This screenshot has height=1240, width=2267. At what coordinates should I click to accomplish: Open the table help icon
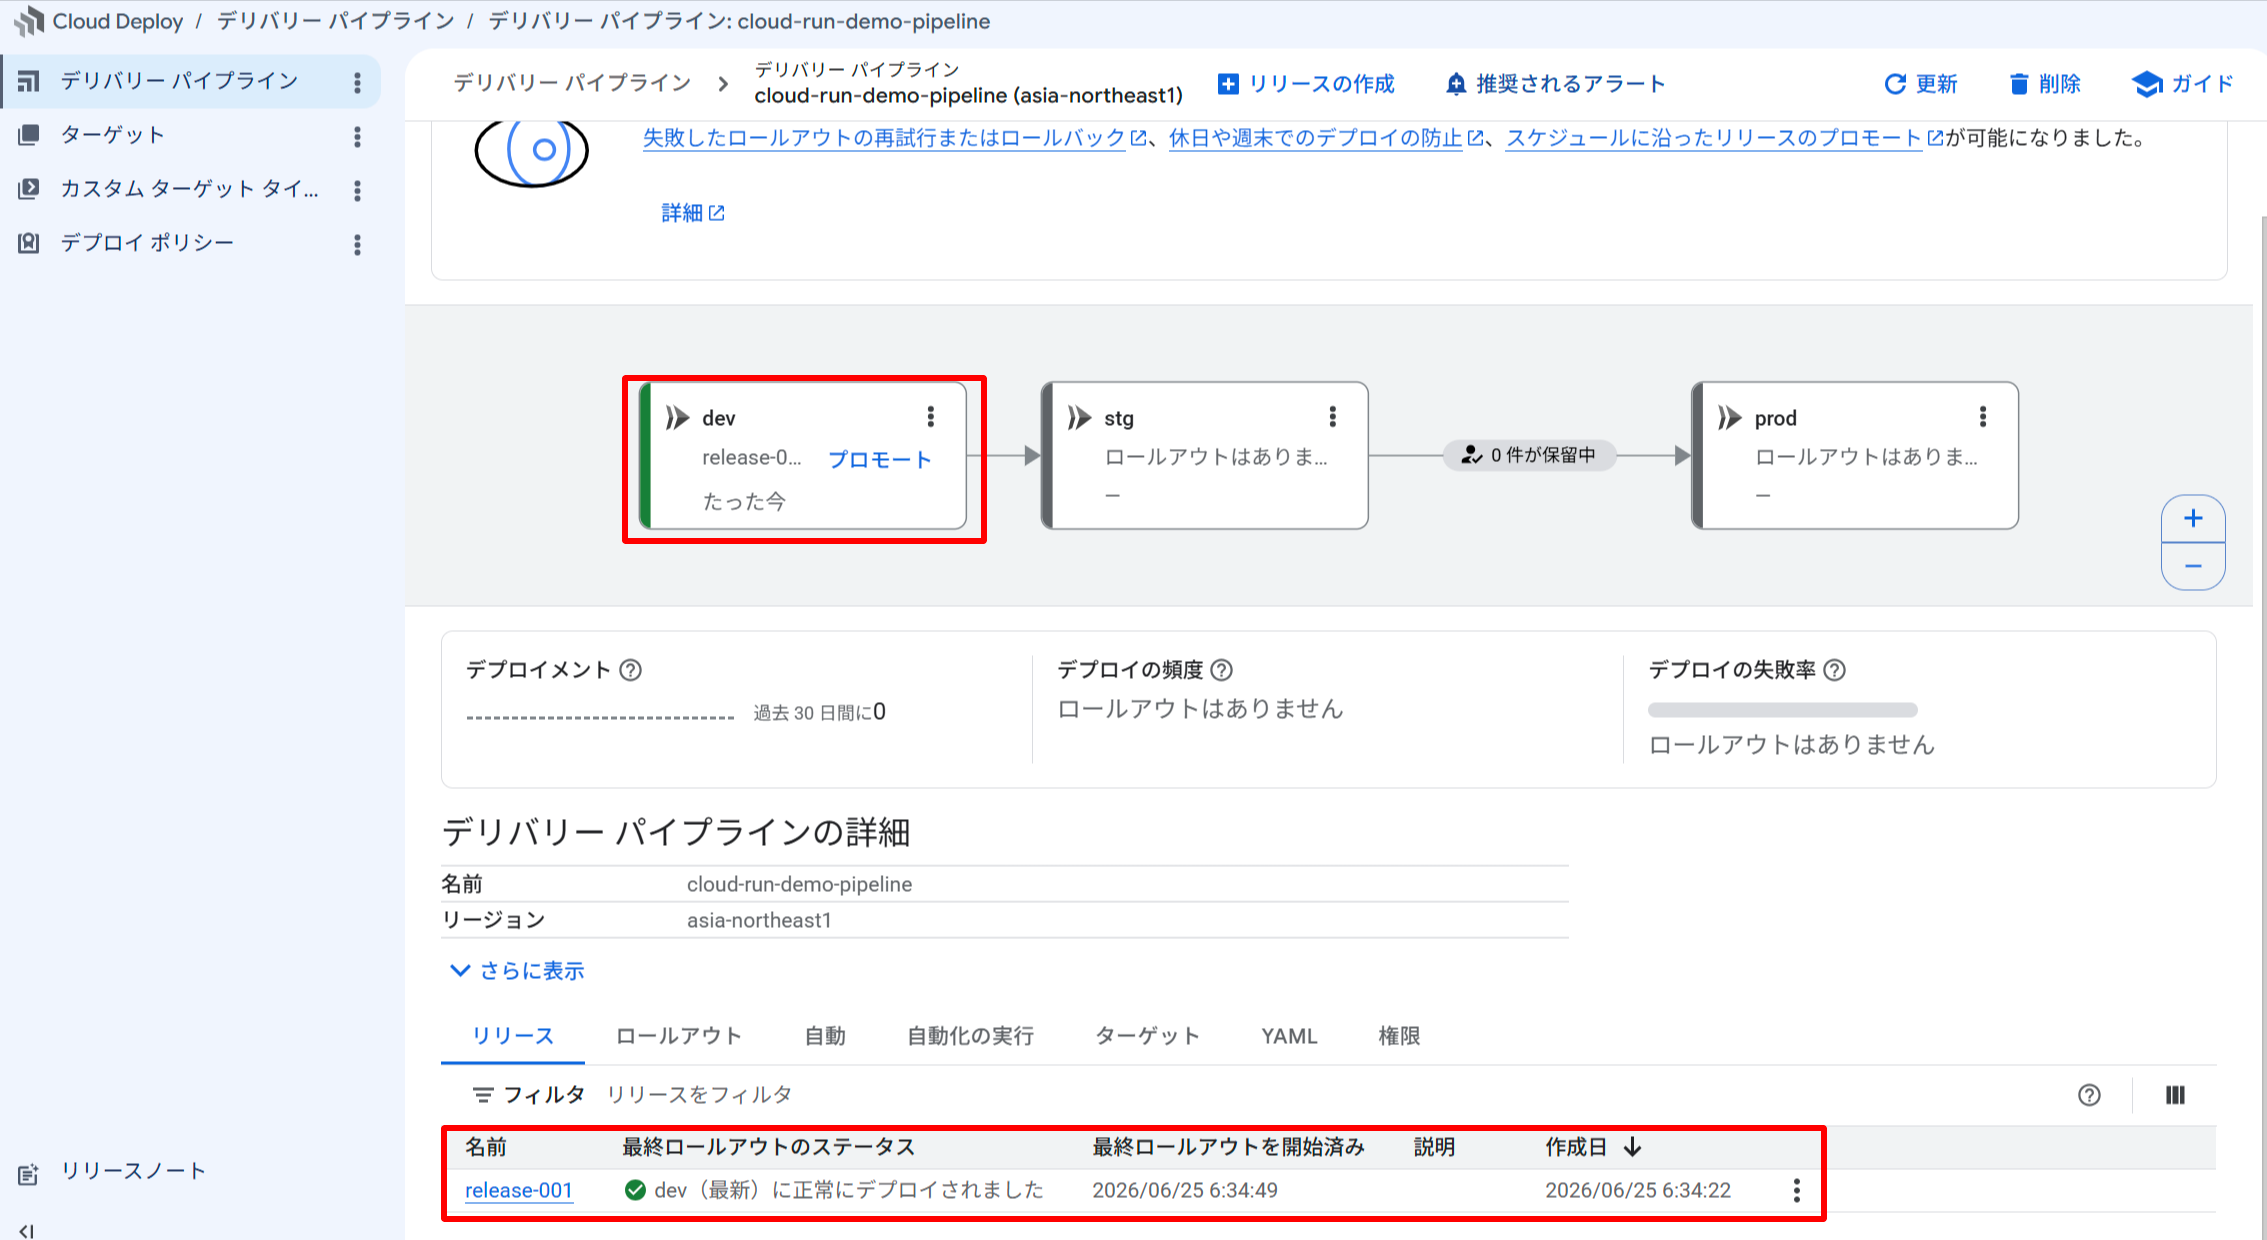[2089, 1095]
